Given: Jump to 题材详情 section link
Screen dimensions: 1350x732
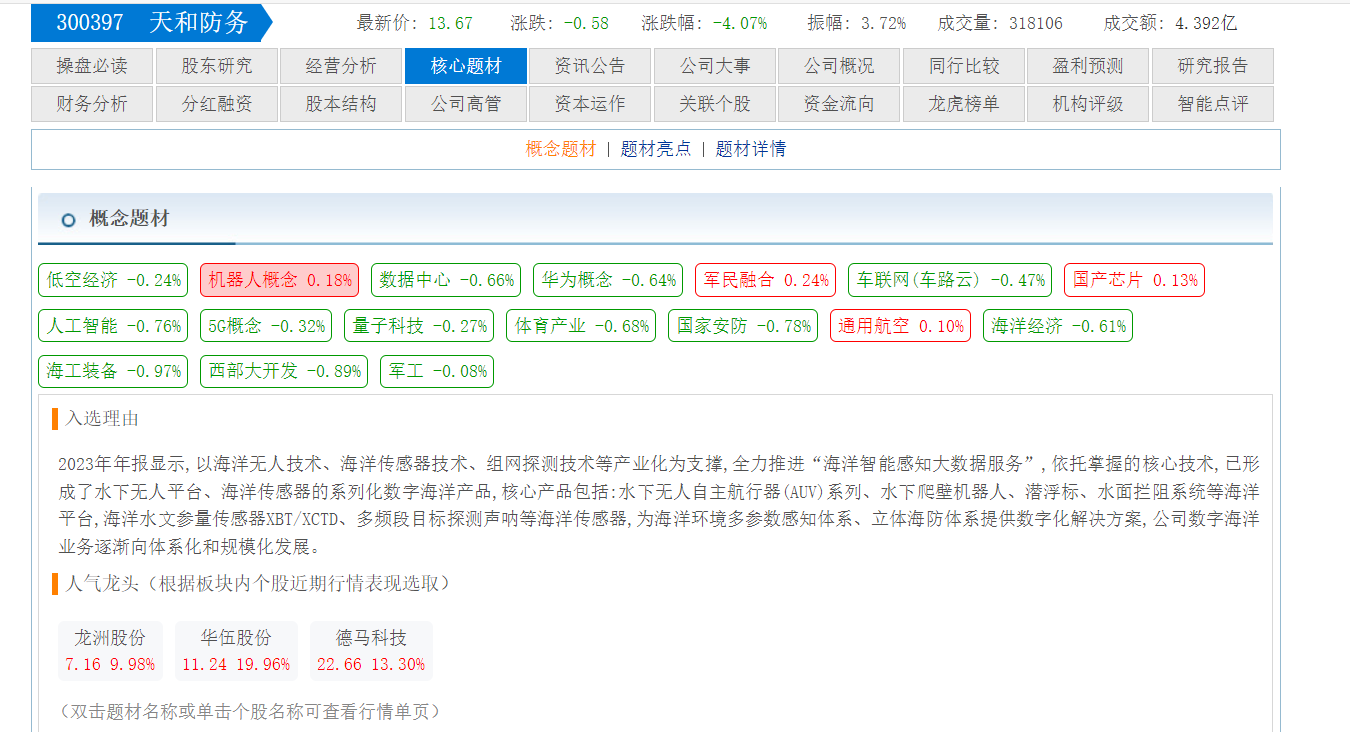Looking at the screenshot, I should 750,149.
